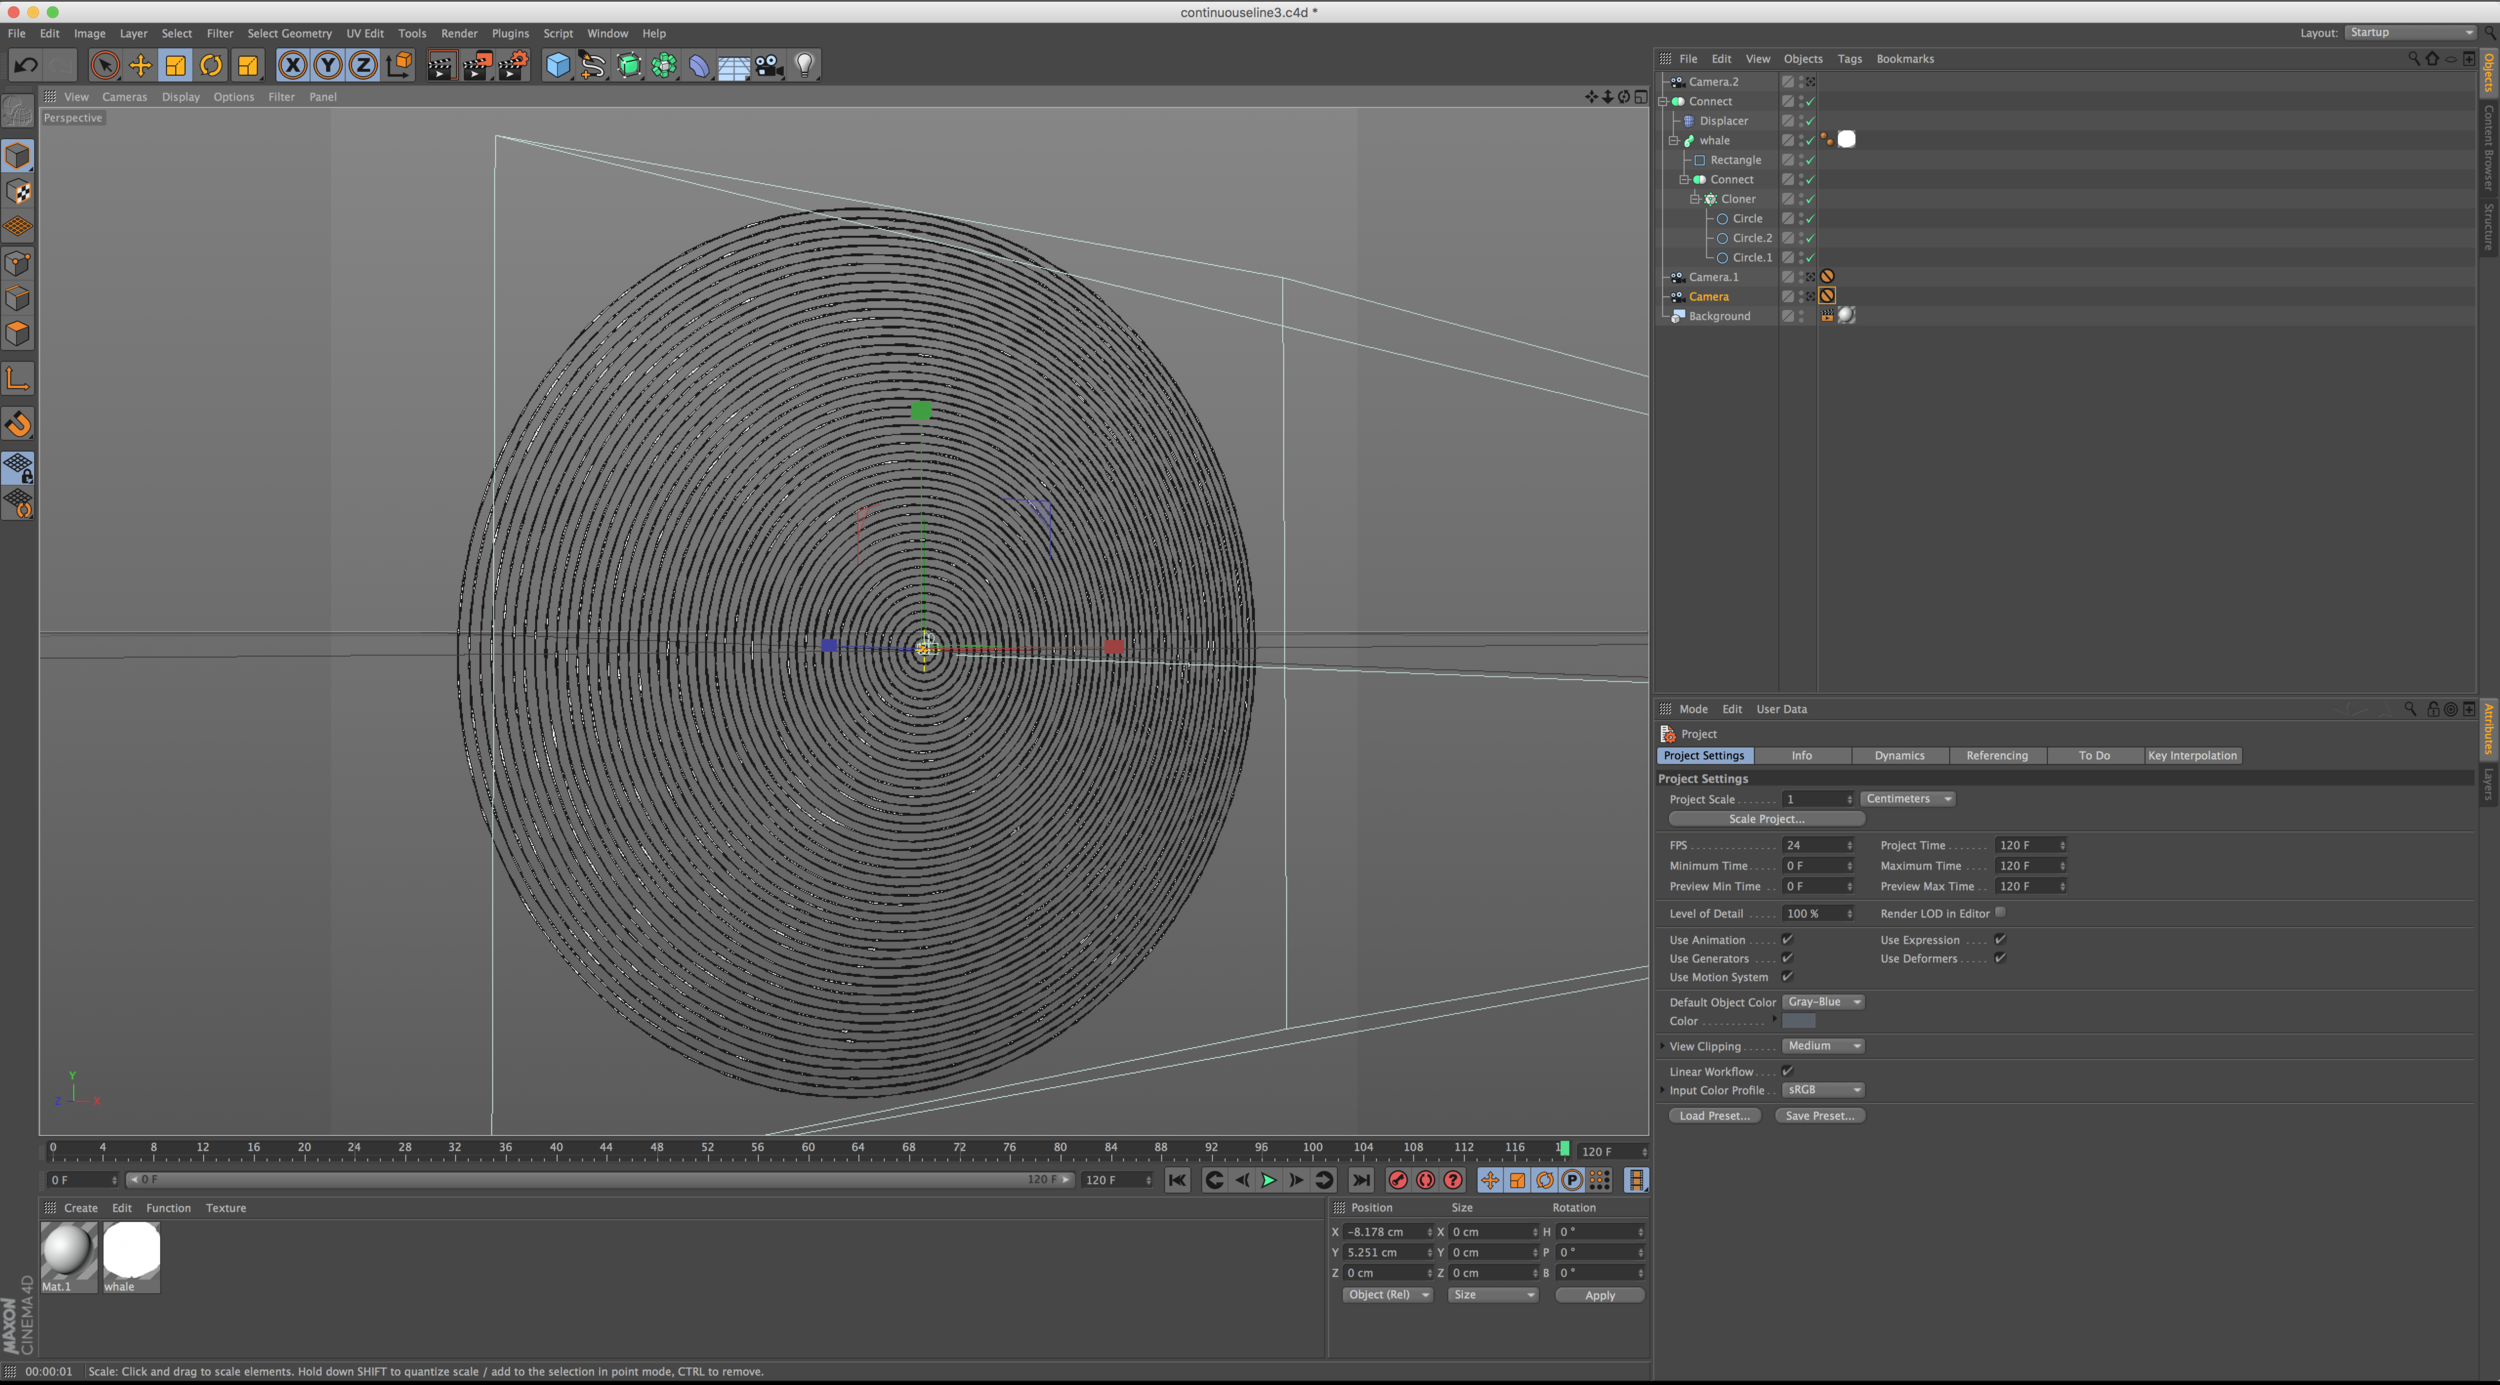Switch to the Dynamics tab
The width and height of the screenshot is (2500, 1385).
(1899, 755)
